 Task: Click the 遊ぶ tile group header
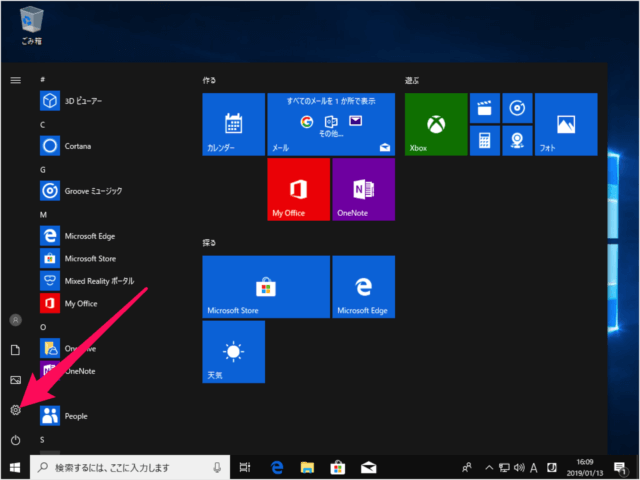(412, 80)
